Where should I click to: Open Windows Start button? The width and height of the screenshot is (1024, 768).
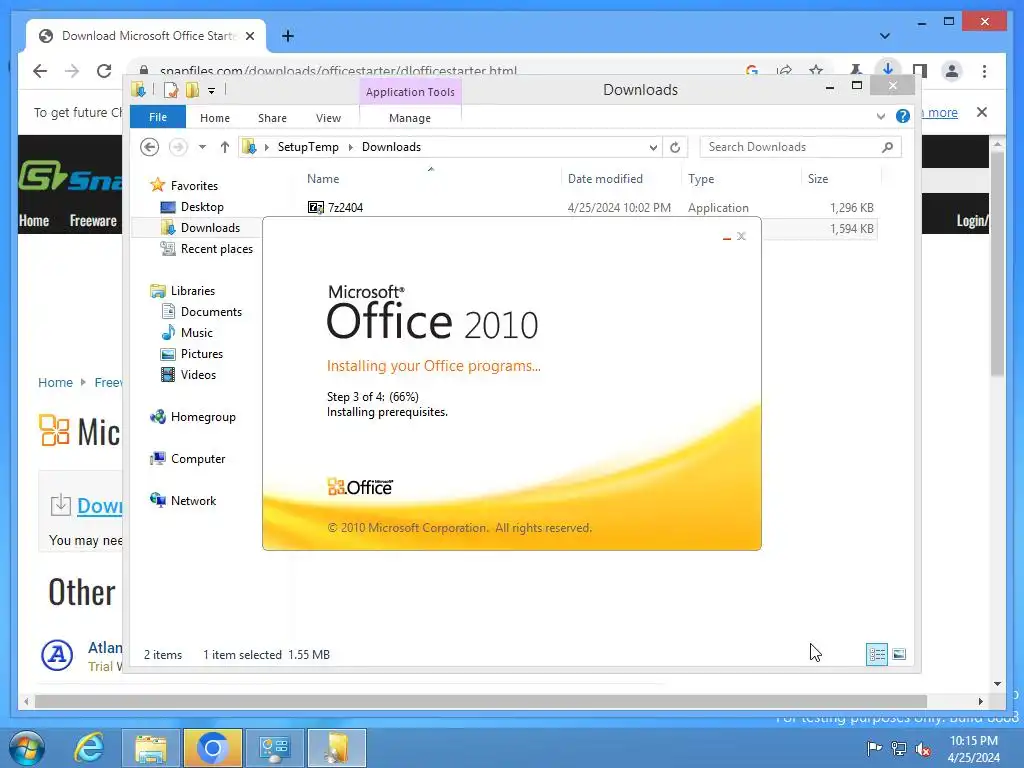[27, 748]
